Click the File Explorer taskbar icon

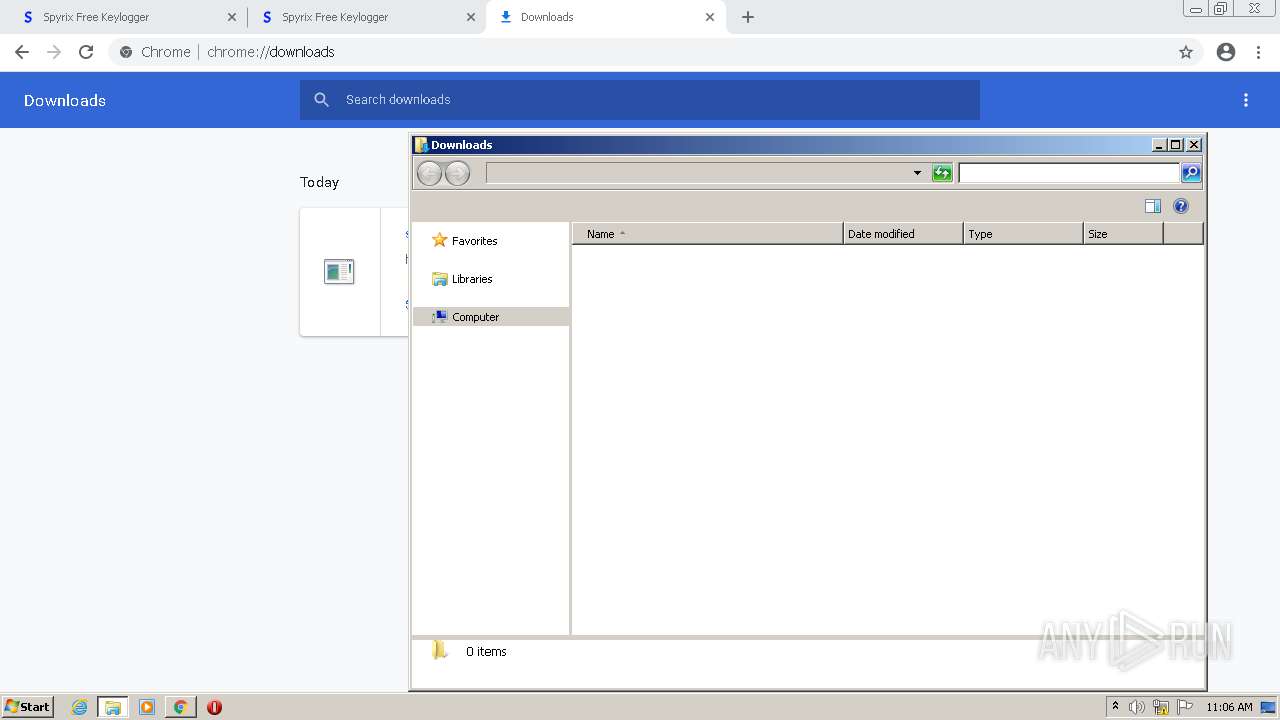tap(113, 707)
